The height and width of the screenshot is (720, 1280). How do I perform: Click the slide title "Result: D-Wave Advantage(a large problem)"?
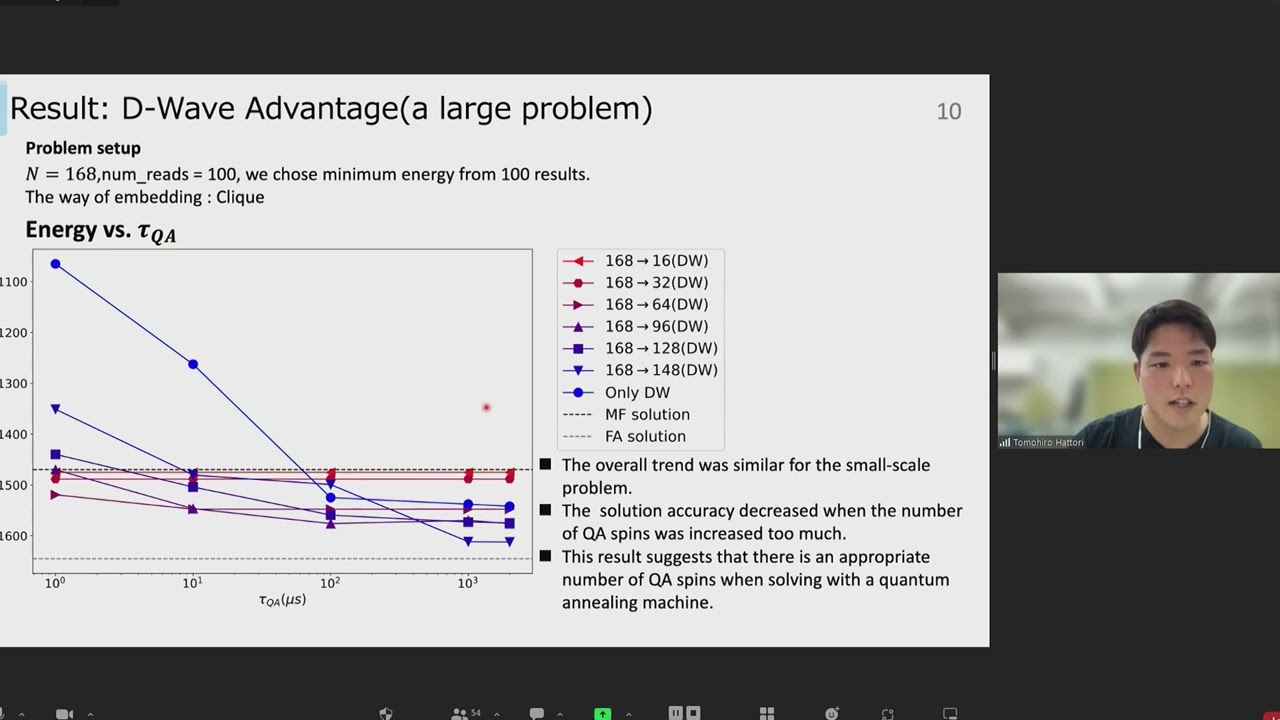click(x=331, y=108)
